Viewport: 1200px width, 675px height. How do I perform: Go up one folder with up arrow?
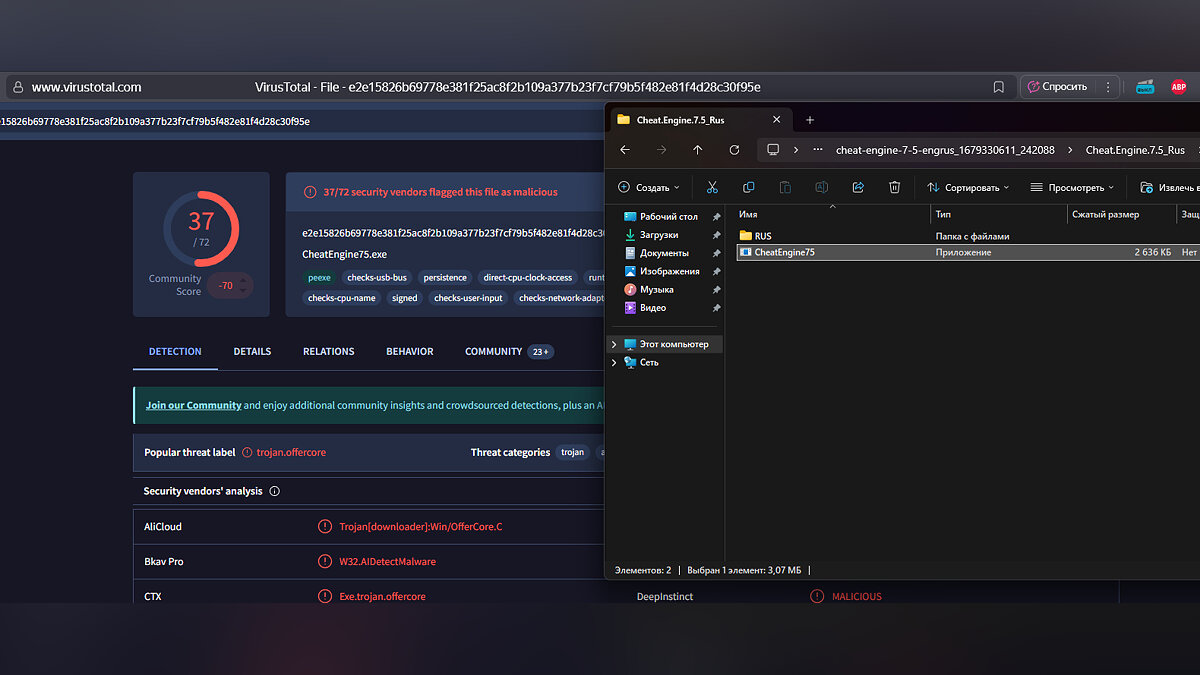[x=697, y=150]
